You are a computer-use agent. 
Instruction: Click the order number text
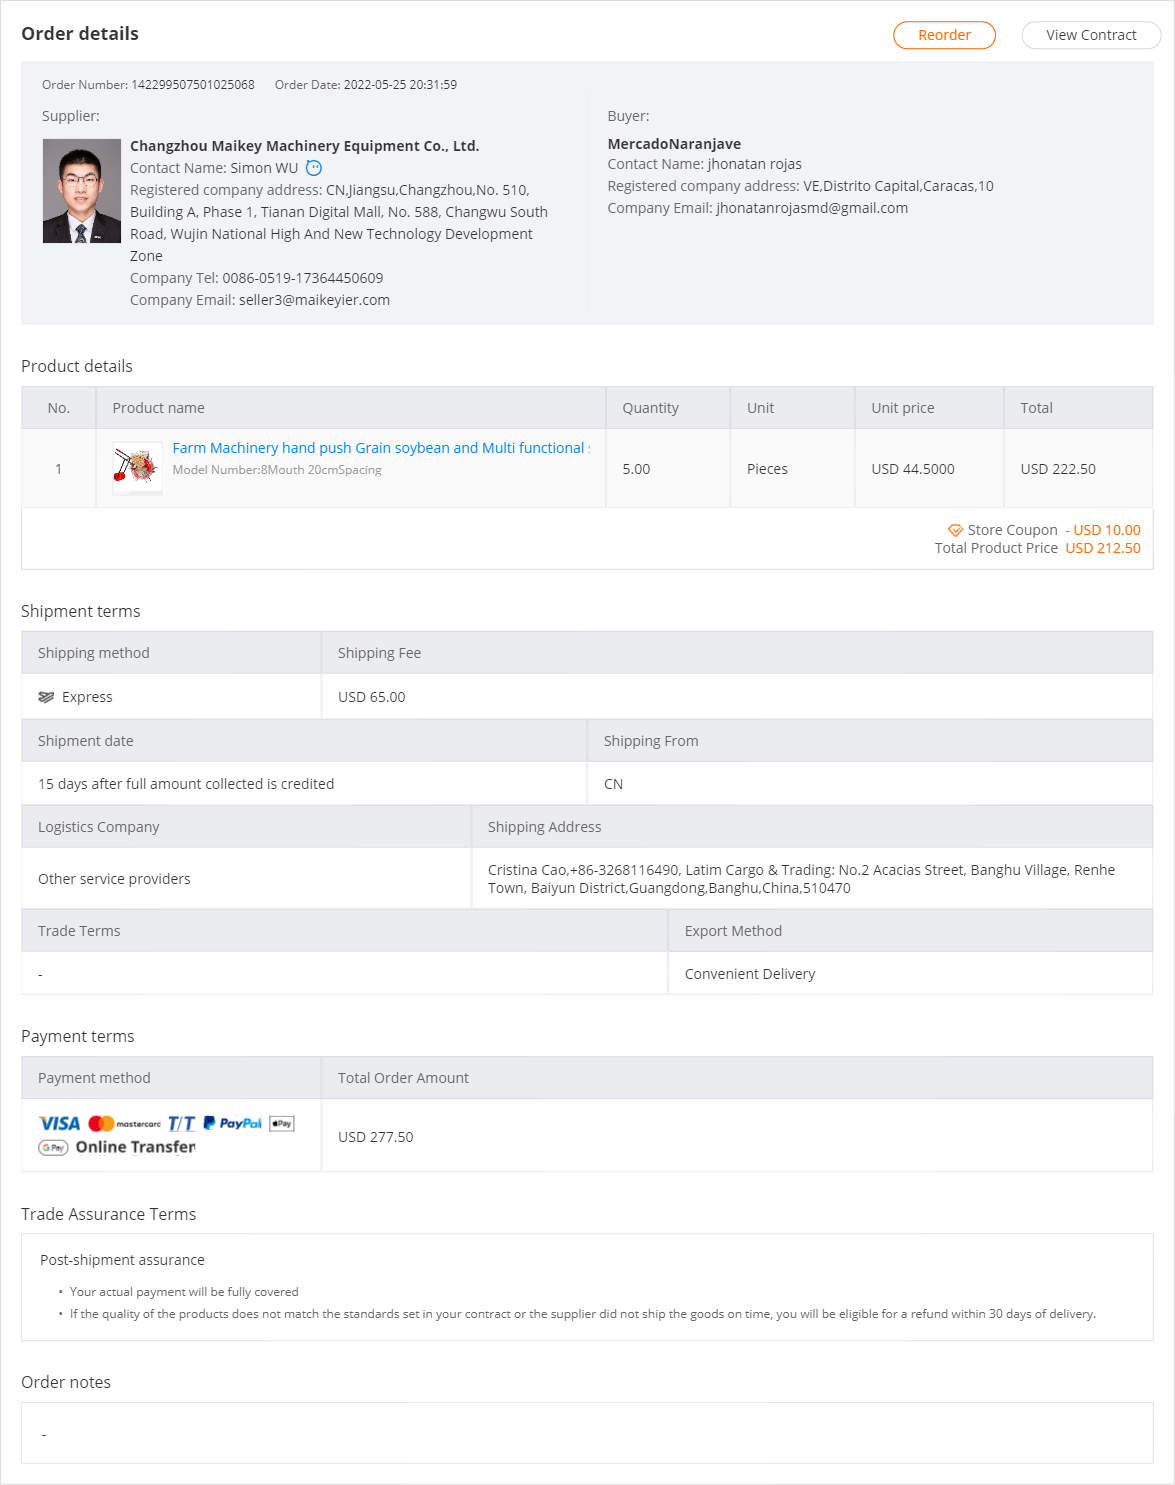[193, 85]
